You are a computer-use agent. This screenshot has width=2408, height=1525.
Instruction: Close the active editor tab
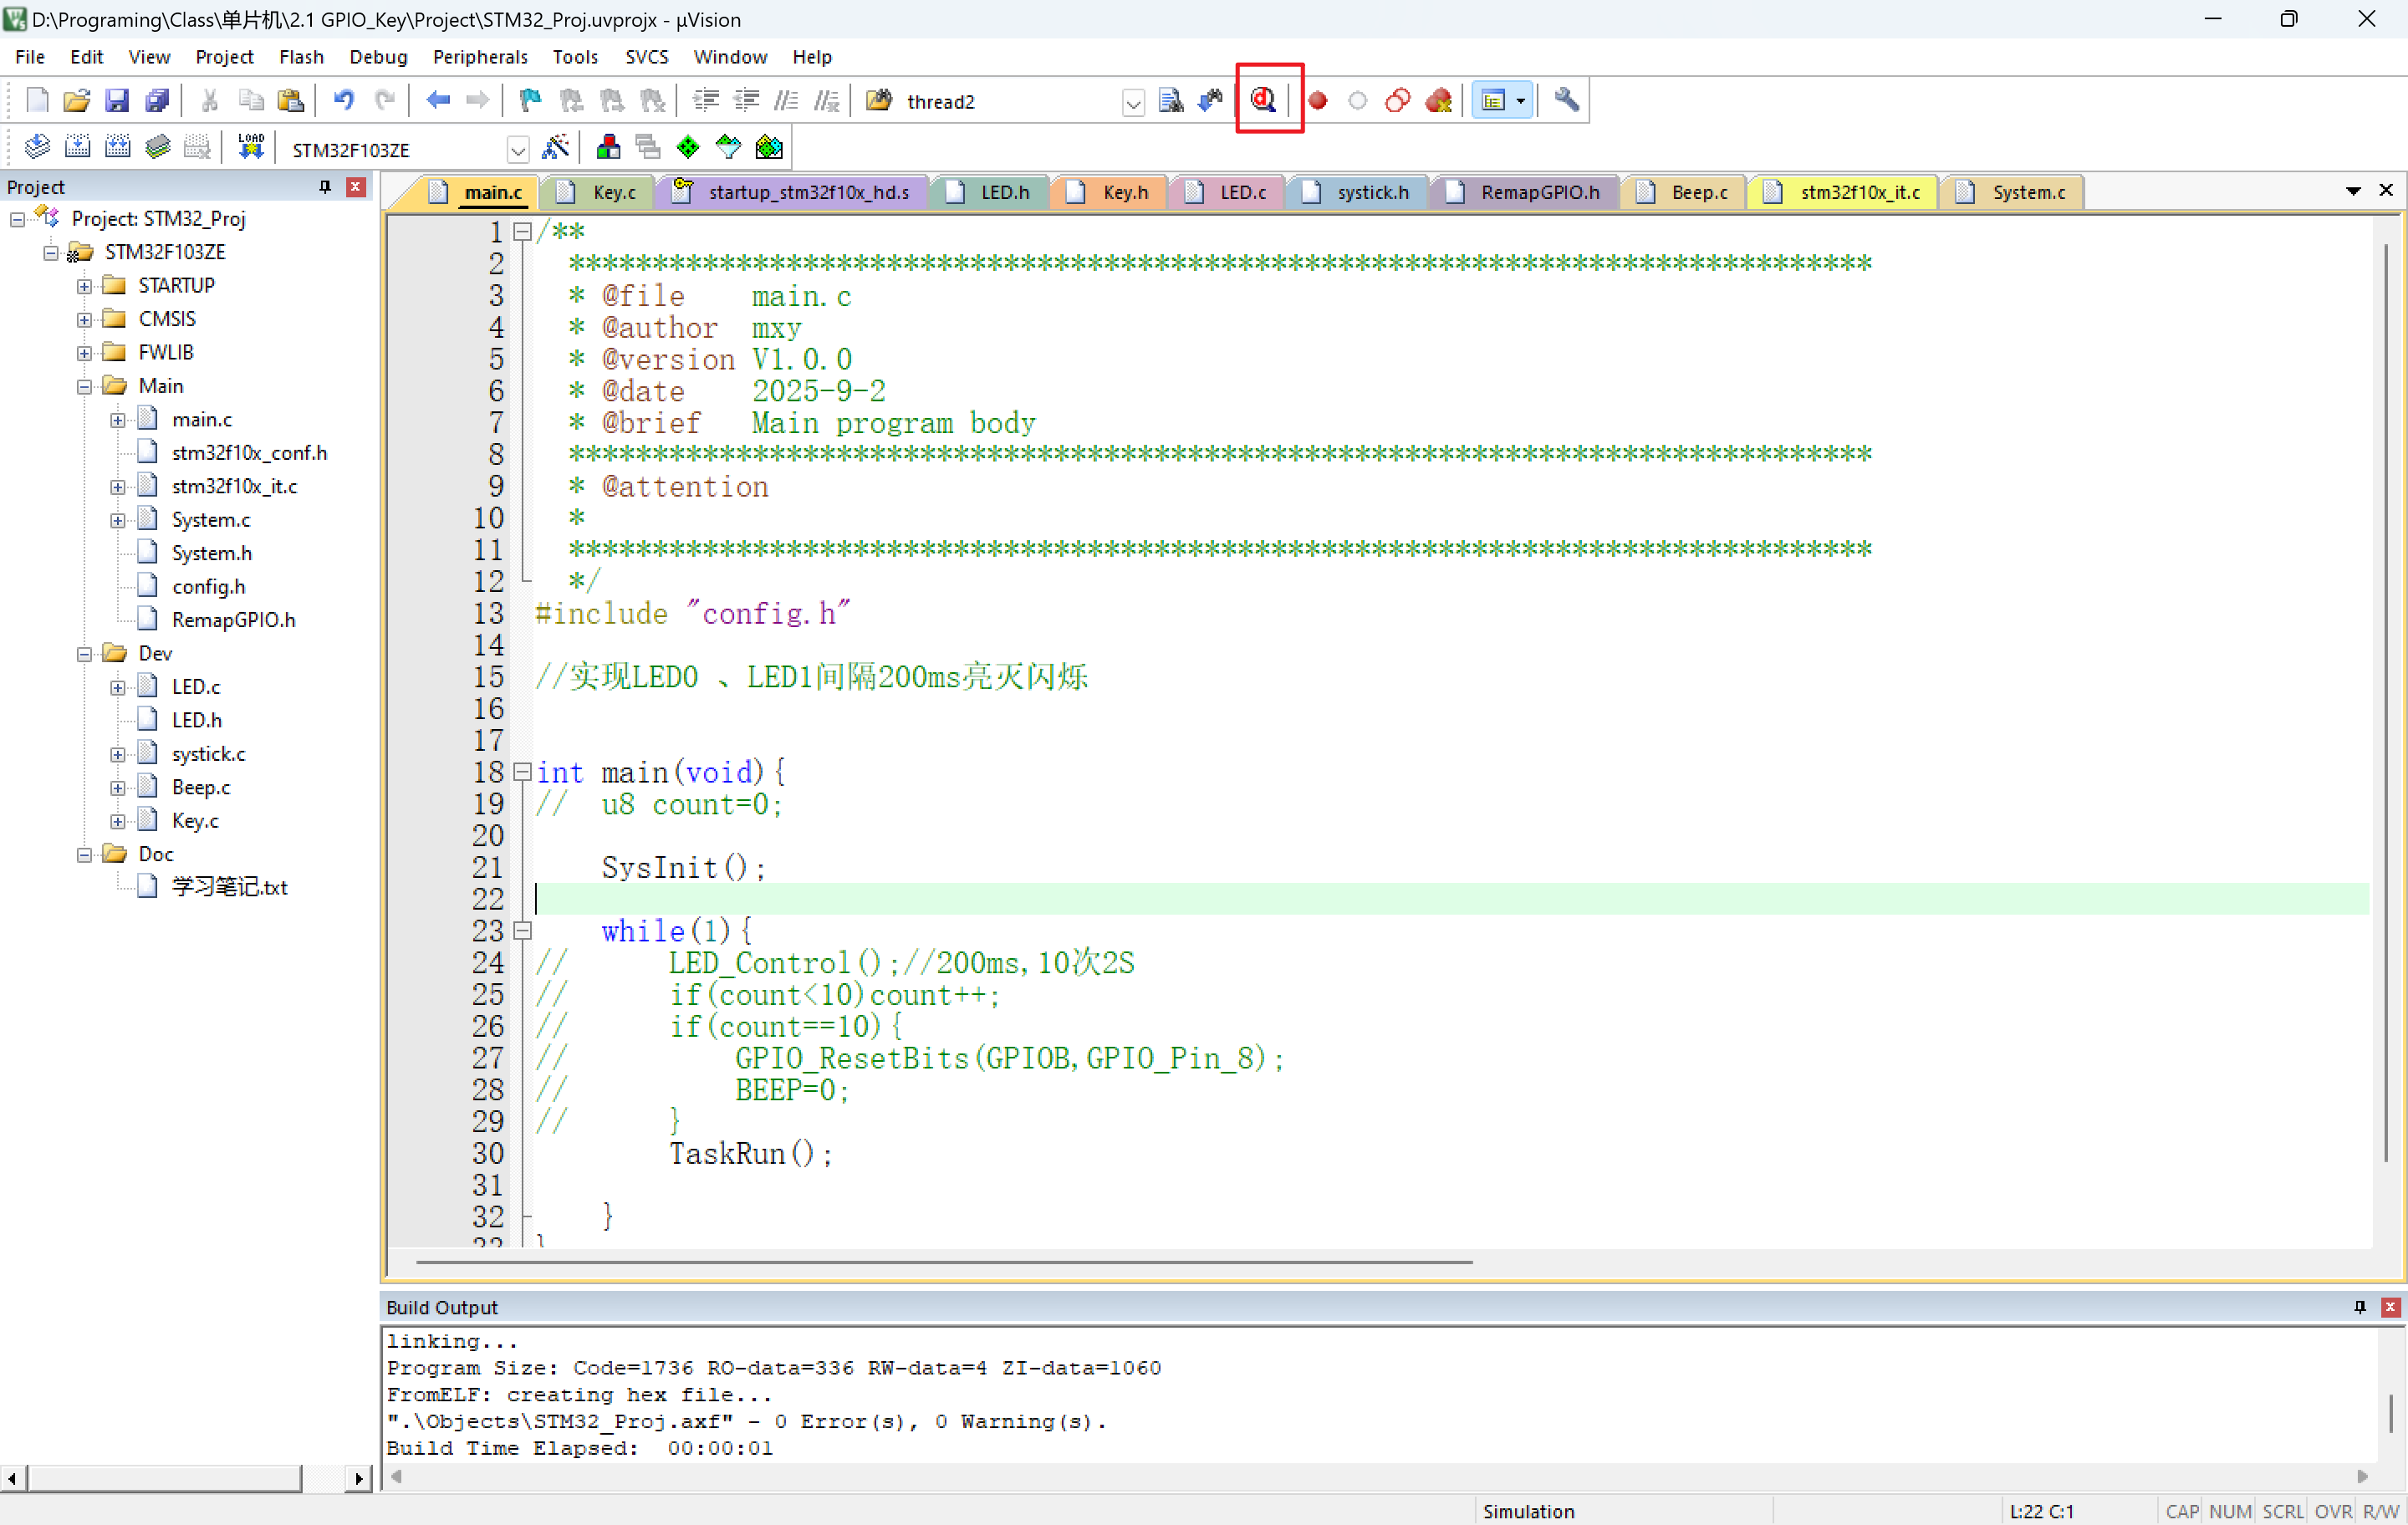[x=2386, y=190]
